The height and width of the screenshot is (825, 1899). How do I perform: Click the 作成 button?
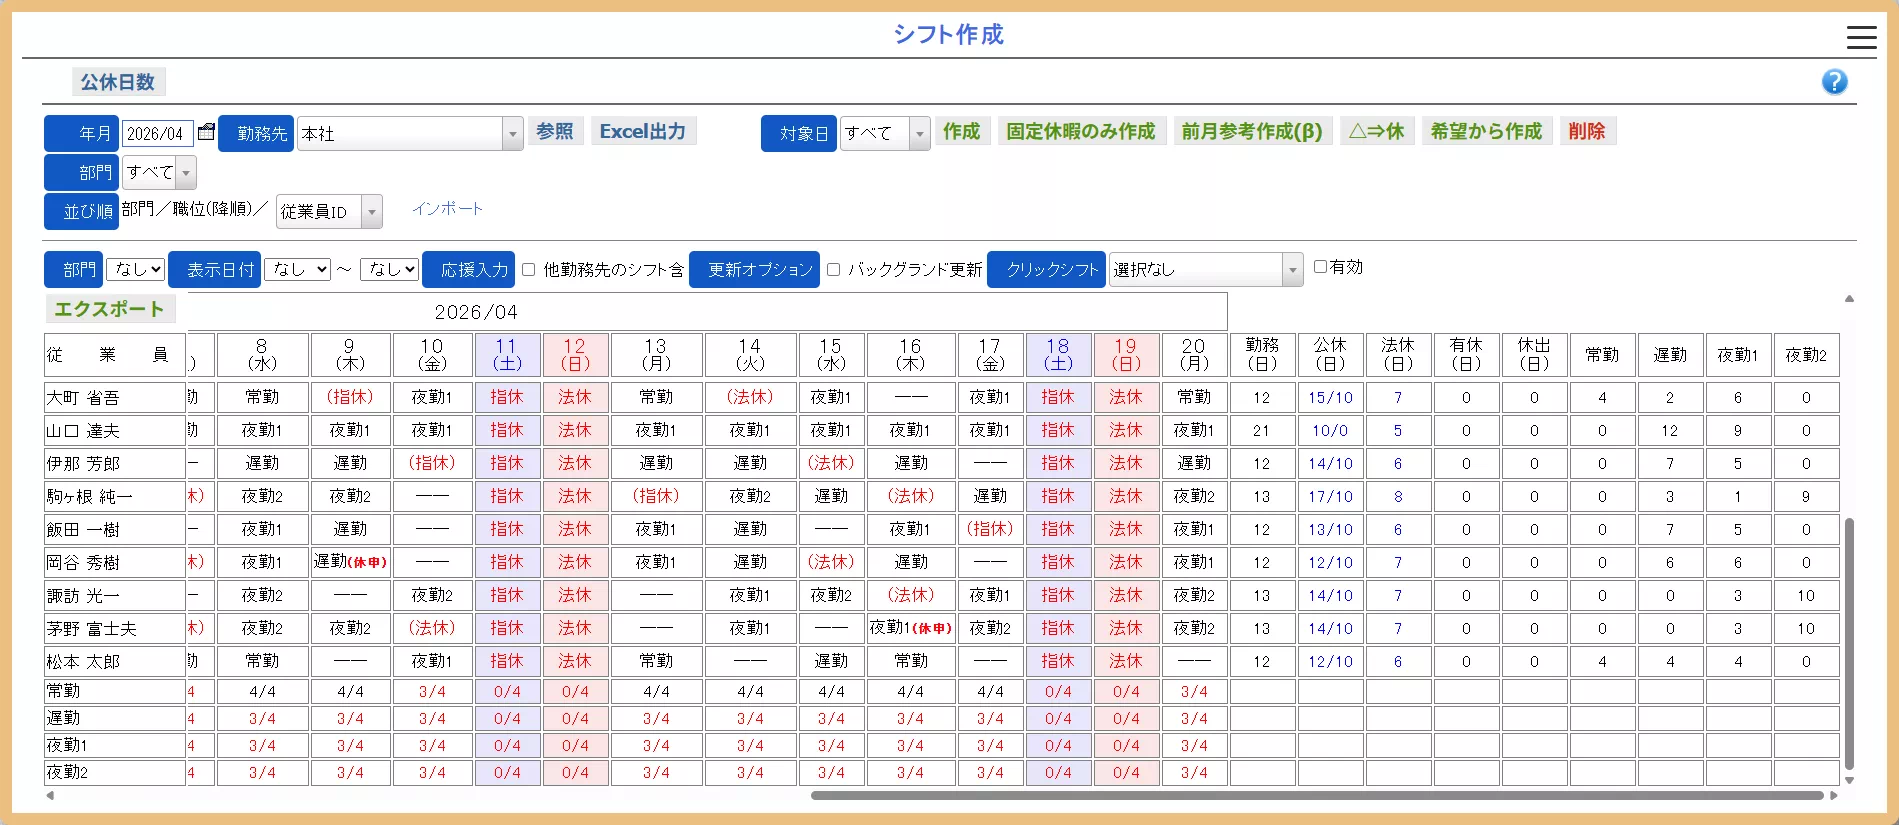tap(962, 131)
